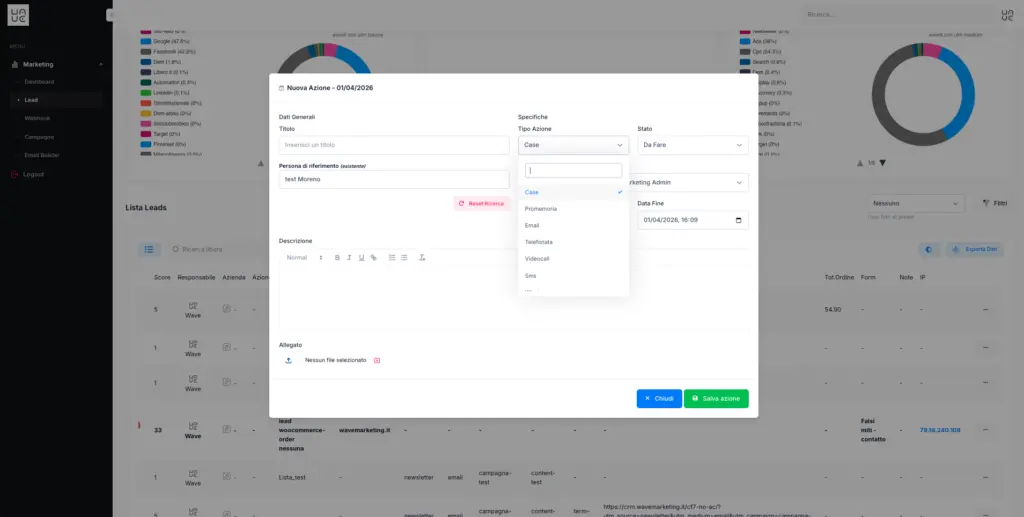Open the three-dot menu for the Lista_test row

point(985,477)
